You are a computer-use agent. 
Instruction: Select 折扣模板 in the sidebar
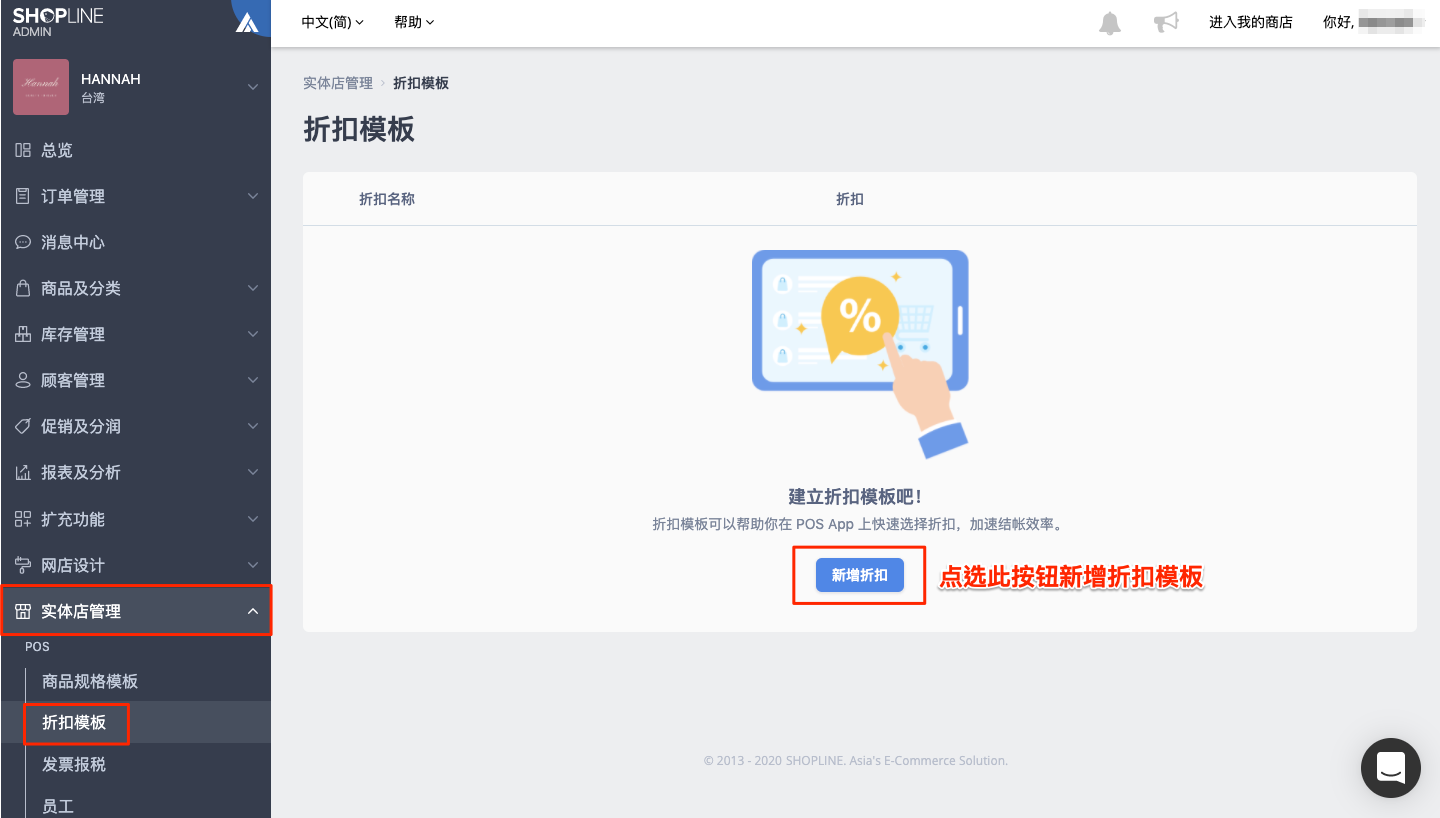(74, 722)
